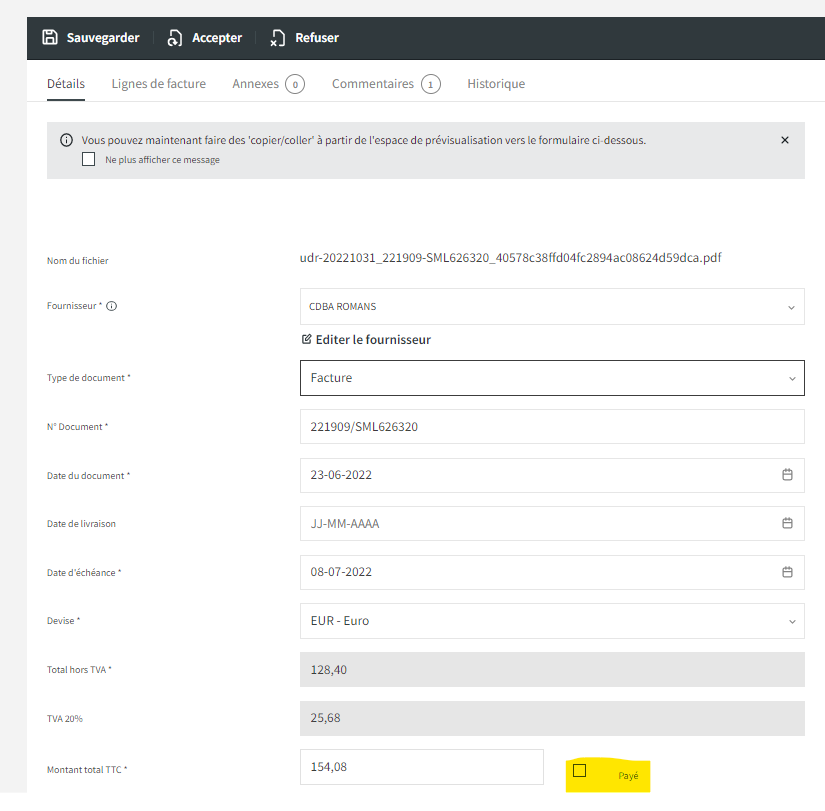Screen dimensions: 825x811
Task: Click the 'Devise *' label
Action: [x=63, y=621]
